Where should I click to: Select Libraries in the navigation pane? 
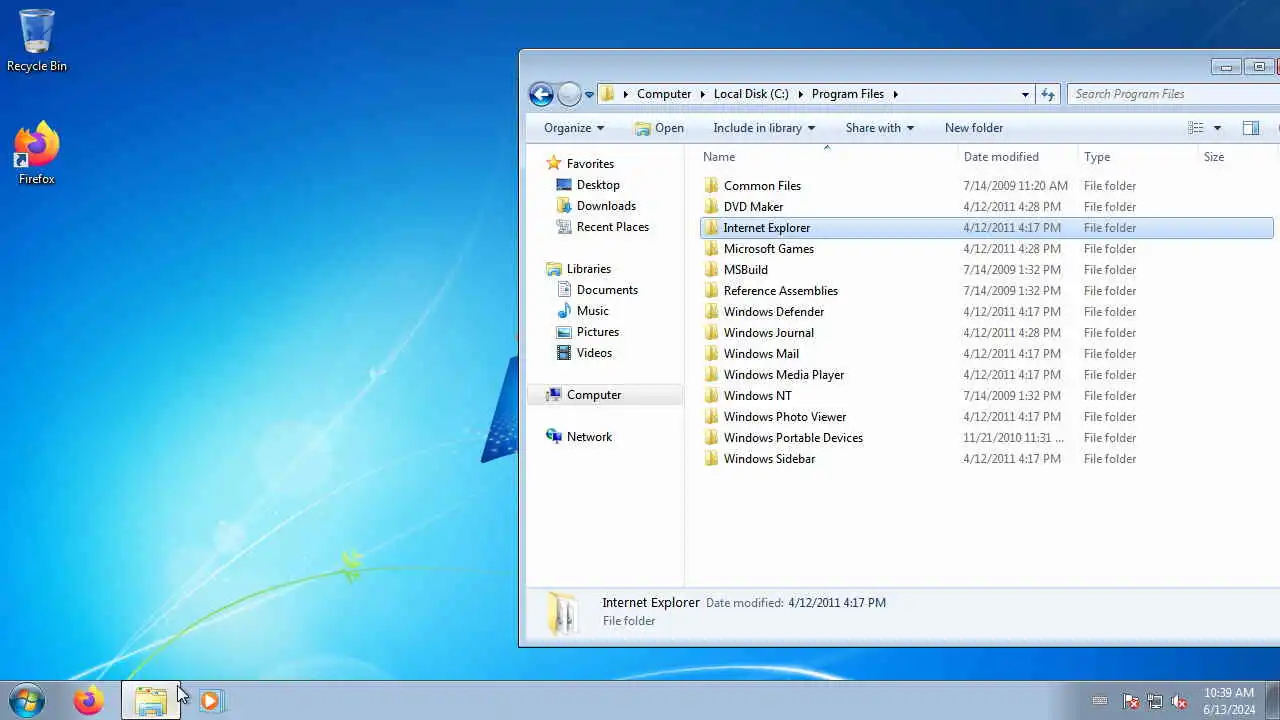[x=588, y=269]
